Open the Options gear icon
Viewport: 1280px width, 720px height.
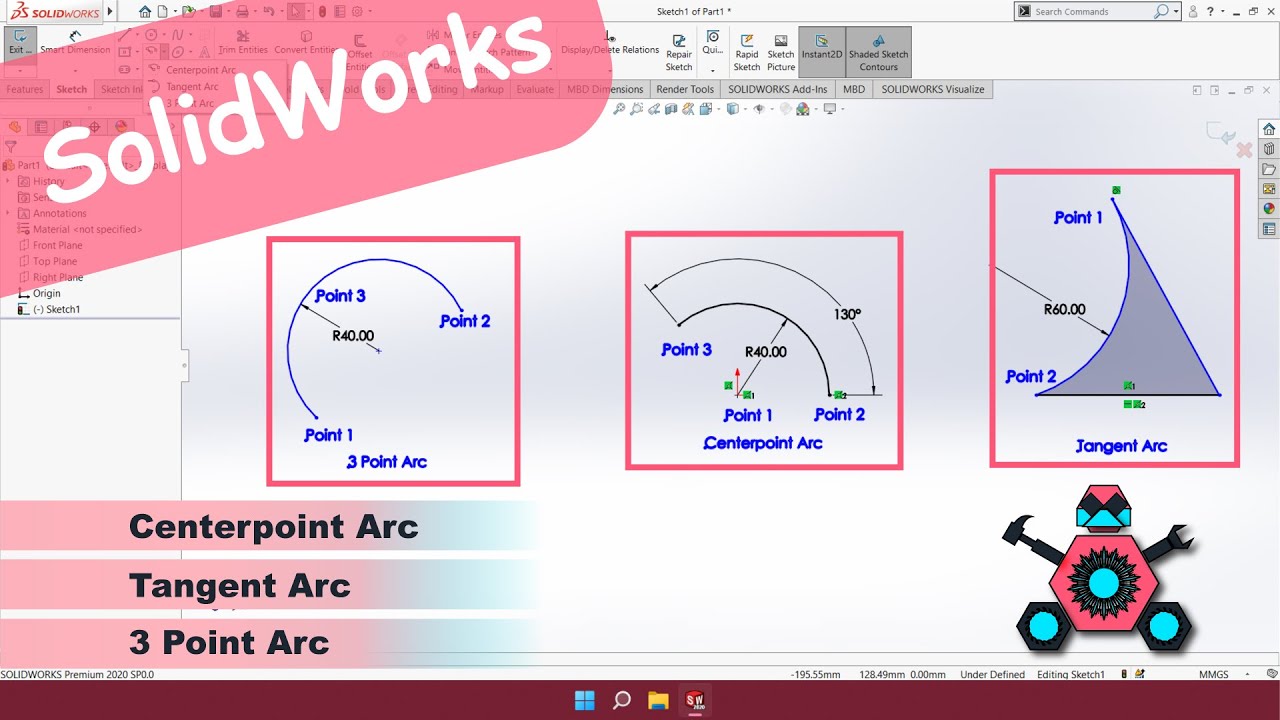click(358, 12)
